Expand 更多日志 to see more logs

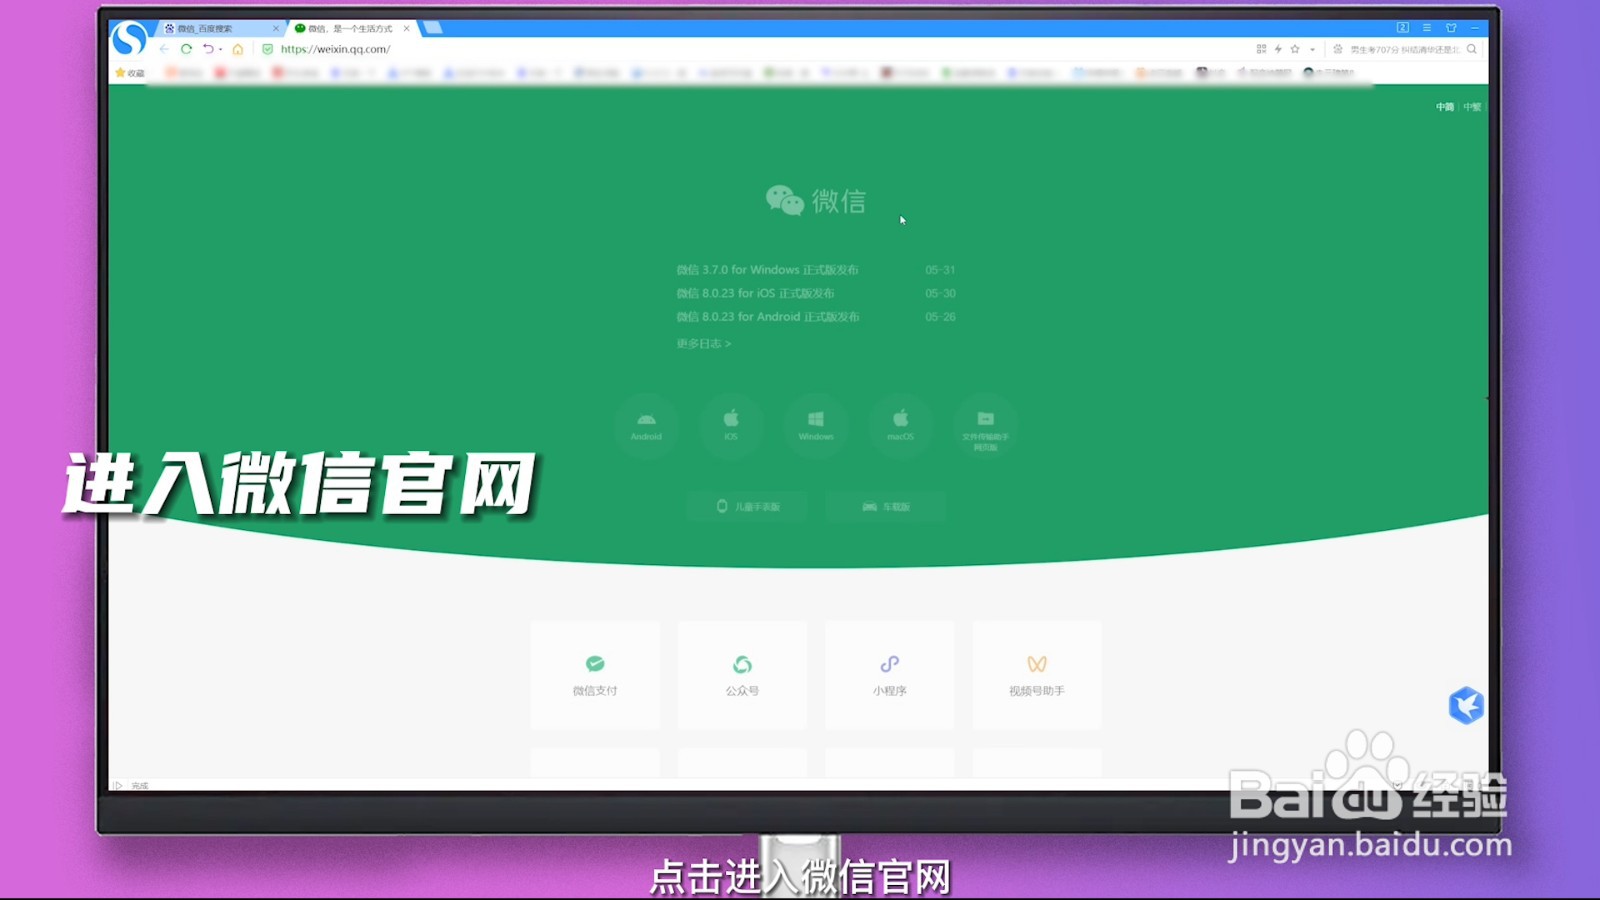[703, 342]
